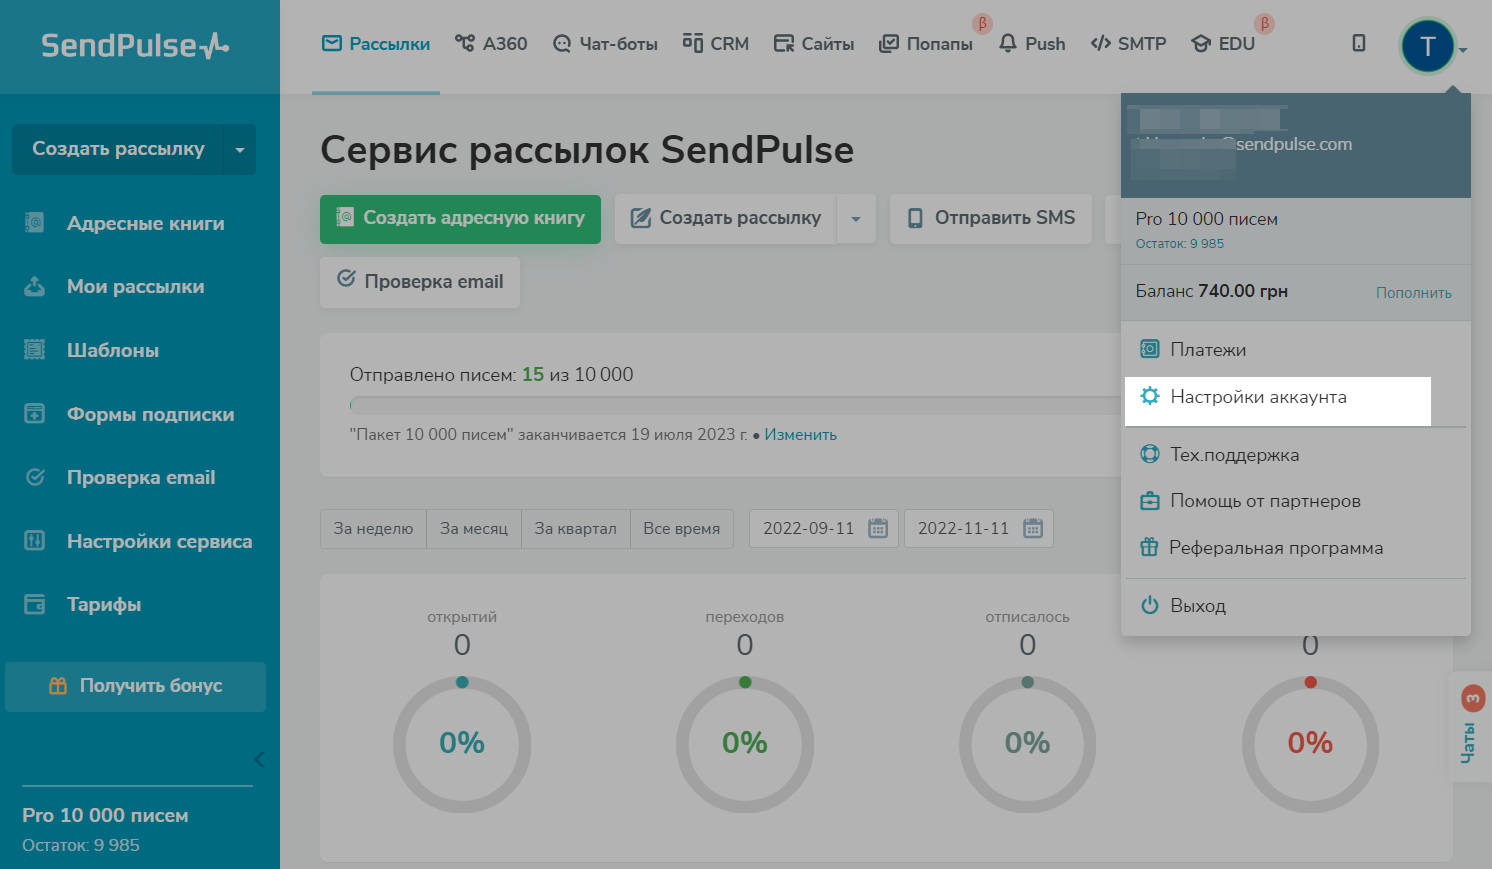Click the green Создать адресную книгу button
The image size is (1492, 869).
(x=460, y=219)
